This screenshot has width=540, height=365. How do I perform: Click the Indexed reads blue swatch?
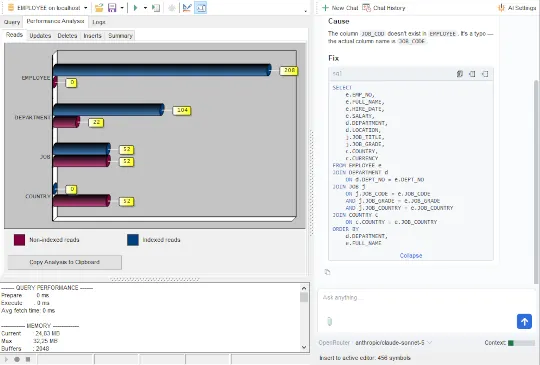(133, 240)
